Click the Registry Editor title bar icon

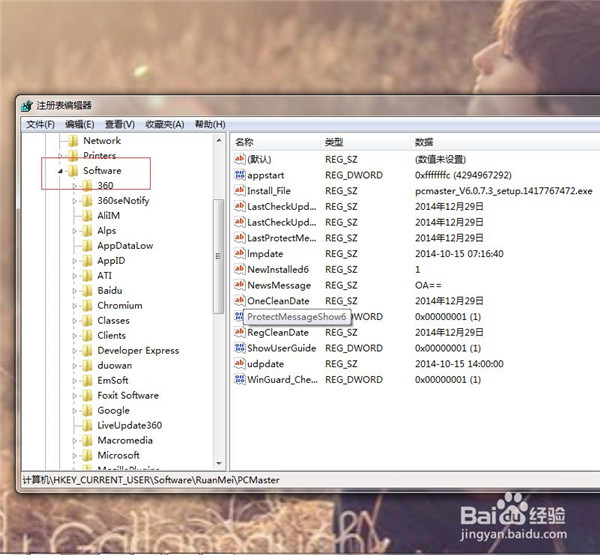click(28, 105)
